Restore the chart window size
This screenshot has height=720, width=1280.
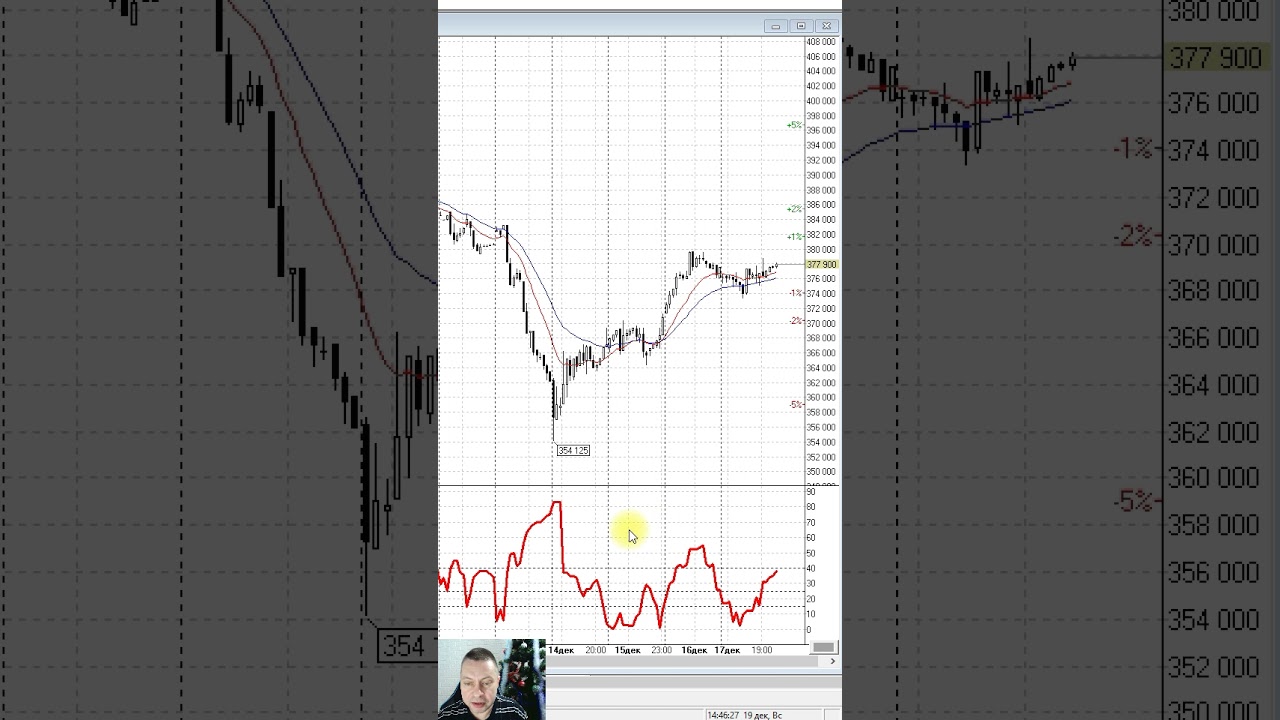tap(800, 26)
